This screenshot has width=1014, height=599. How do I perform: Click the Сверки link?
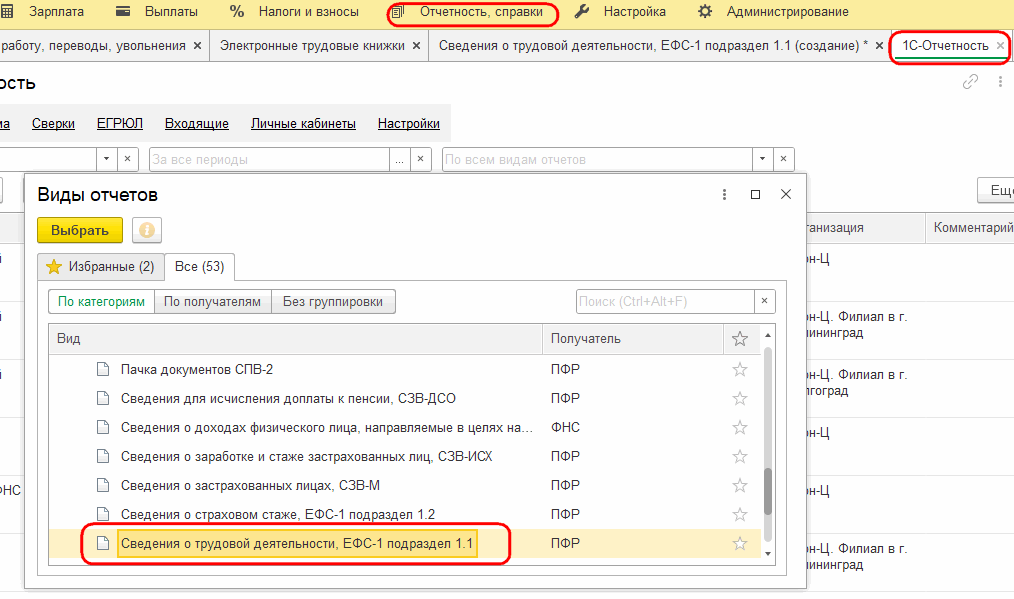point(53,124)
